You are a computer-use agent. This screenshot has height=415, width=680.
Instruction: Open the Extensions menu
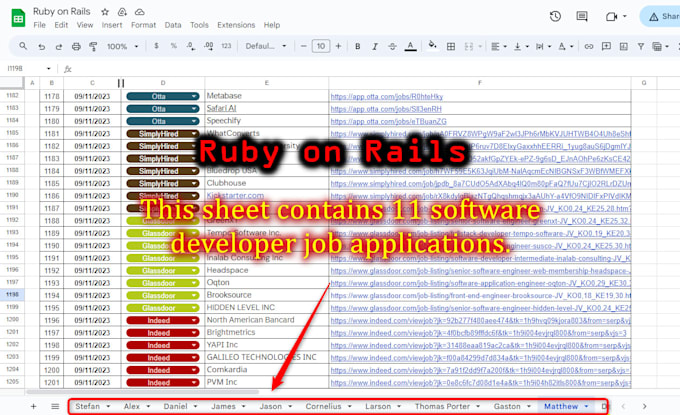[x=236, y=25]
